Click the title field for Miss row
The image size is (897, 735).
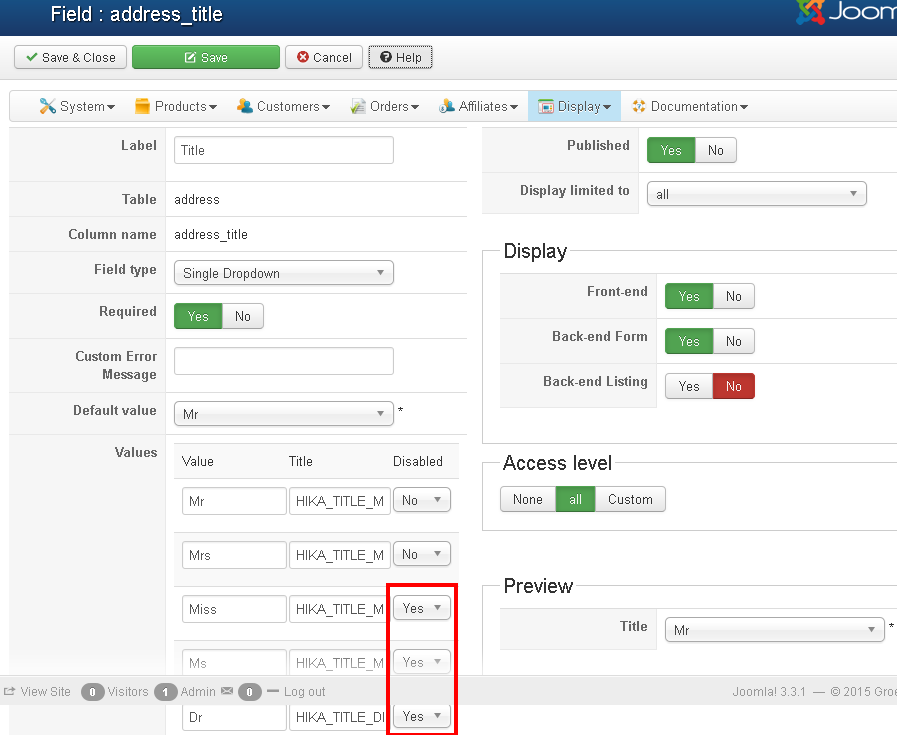tap(340, 609)
